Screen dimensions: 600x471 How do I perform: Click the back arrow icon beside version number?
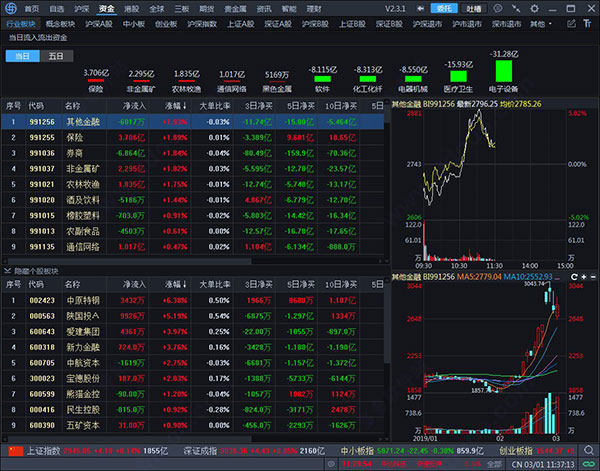[421, 8]
